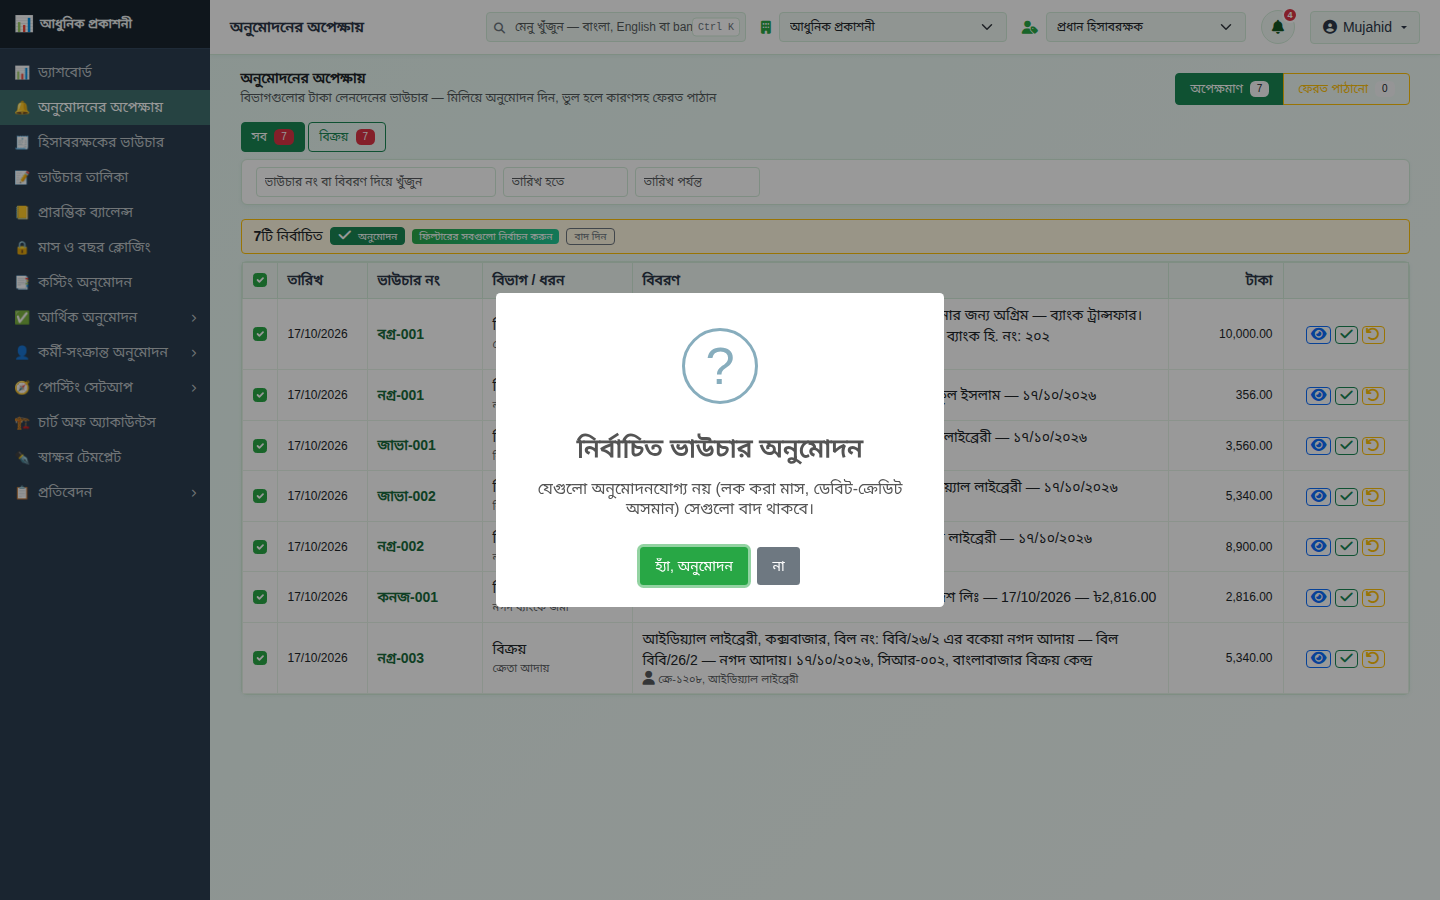Click বাদ দিন deselect button
This screenshot has height=900, width=1440.
[x=590, y=236]
